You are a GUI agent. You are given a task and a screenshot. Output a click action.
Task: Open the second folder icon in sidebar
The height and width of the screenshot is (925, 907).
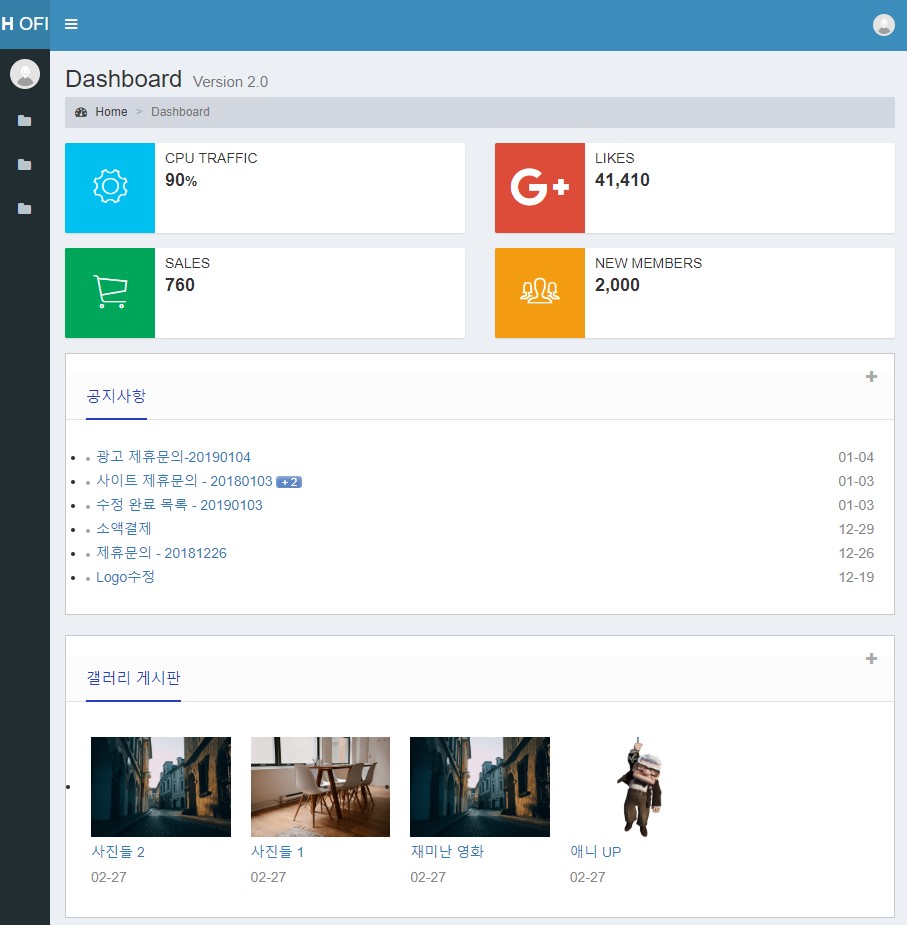(x=24, y=165)
